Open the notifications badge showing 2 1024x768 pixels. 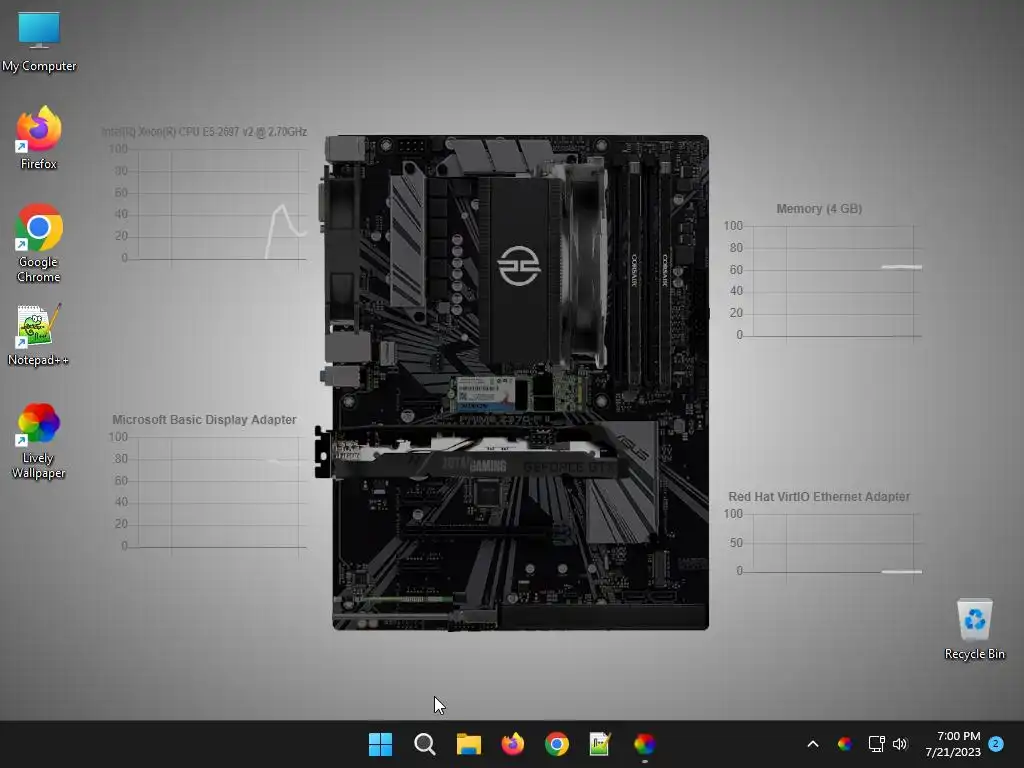coord(995,744)
